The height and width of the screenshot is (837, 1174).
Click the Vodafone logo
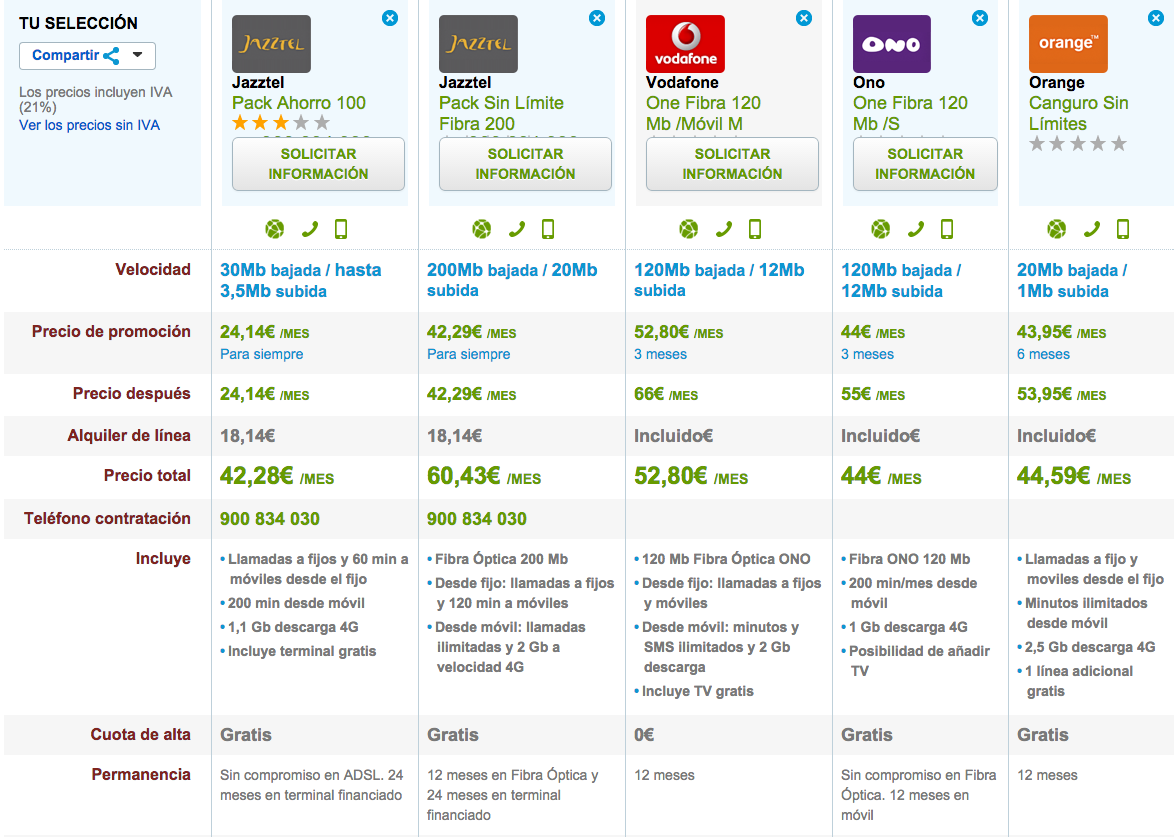tap(685, 44)
